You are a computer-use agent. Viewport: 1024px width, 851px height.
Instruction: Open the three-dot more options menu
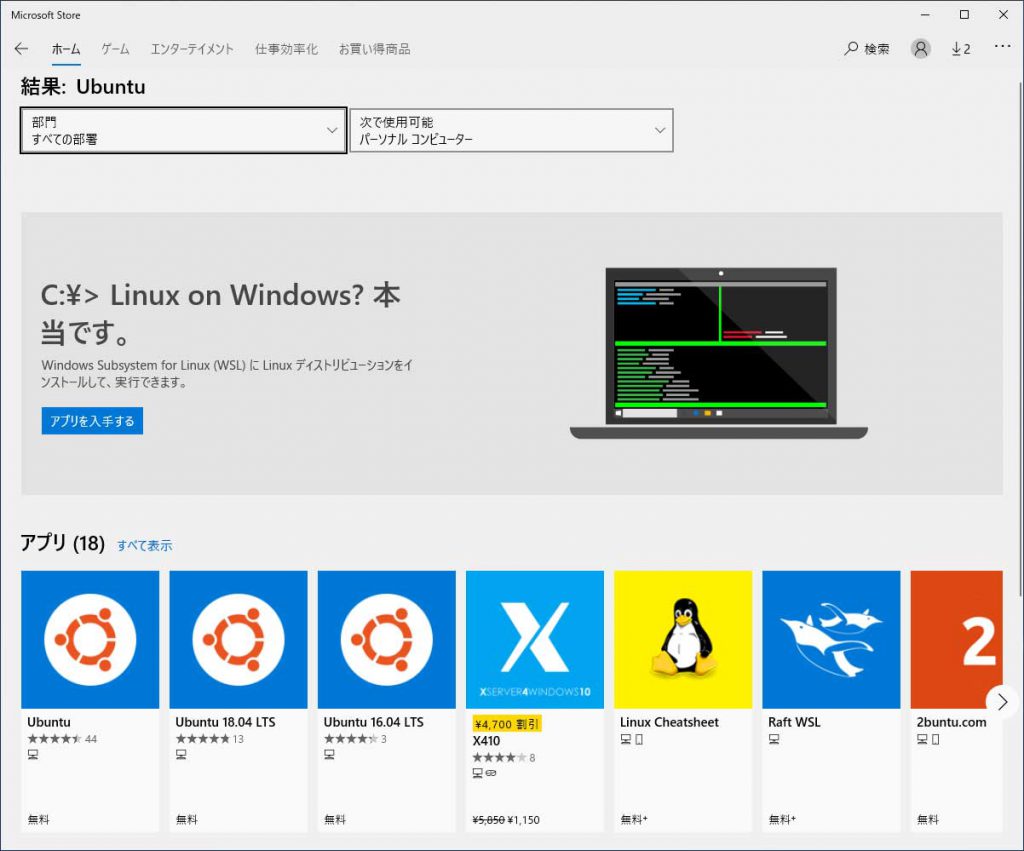[1002, 47]
